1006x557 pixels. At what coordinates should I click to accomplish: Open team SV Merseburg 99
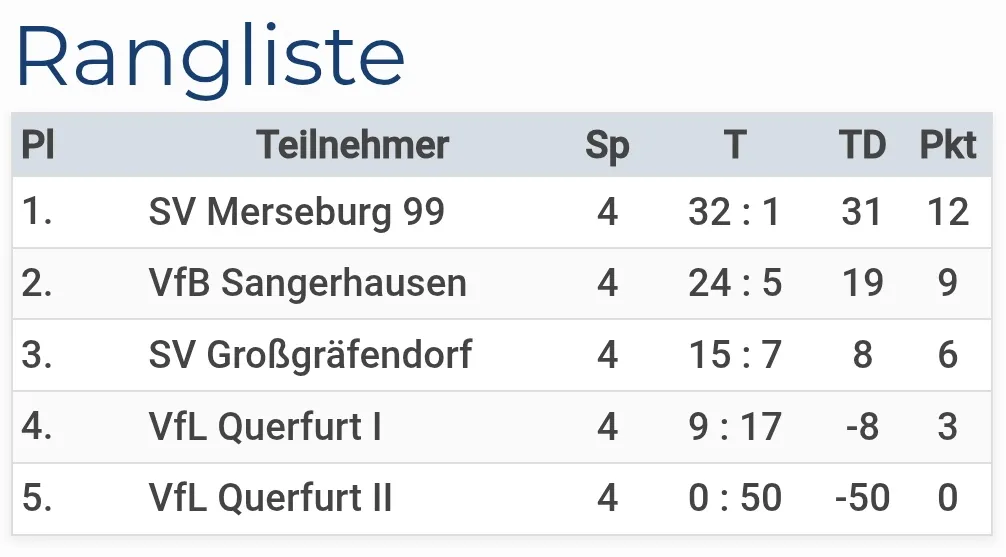pyautogui.click(x=297, y=212)
